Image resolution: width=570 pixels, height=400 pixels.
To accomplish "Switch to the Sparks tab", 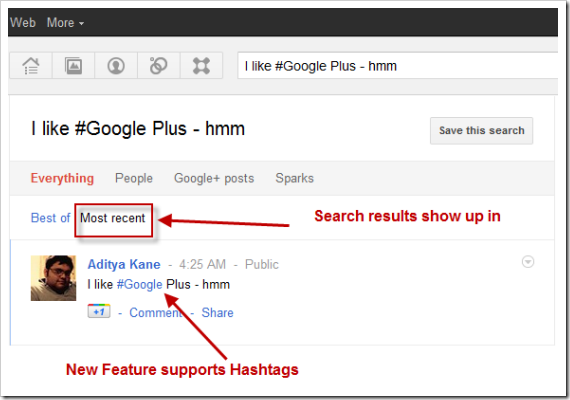I will pyautogui.click(x=294, y=178).
